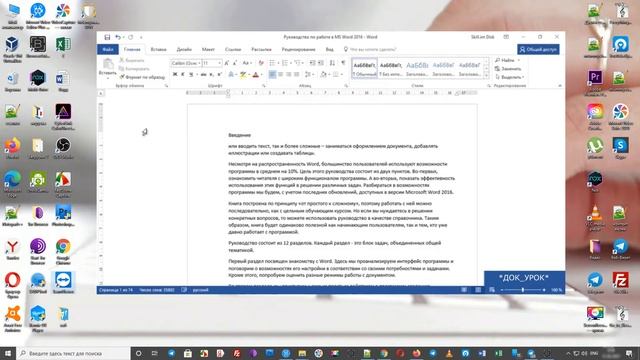Open the line spacing dropdown
640x360 pixels.
click(x=309, y=74)
